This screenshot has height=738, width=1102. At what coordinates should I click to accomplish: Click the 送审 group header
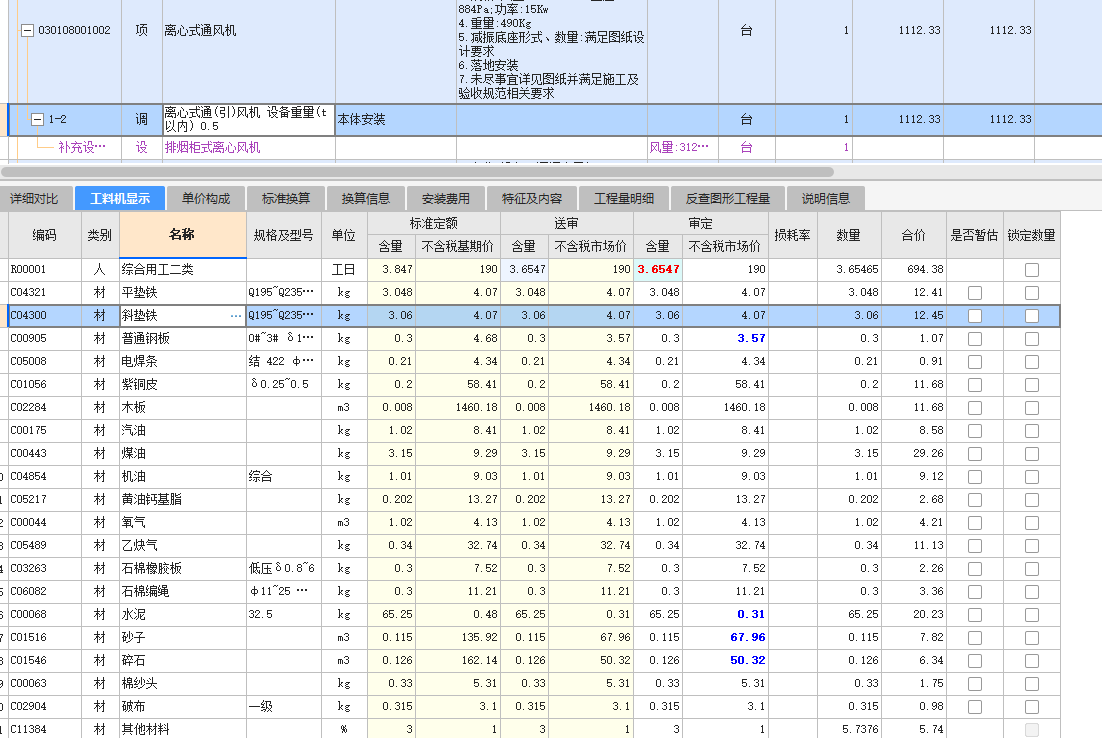tap(566, 224)
